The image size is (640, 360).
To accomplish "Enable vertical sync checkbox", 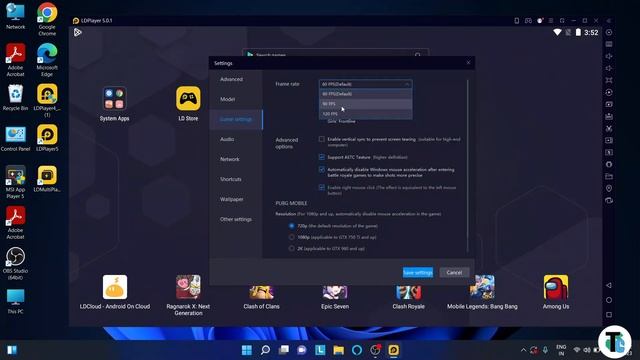I will 322,139.
